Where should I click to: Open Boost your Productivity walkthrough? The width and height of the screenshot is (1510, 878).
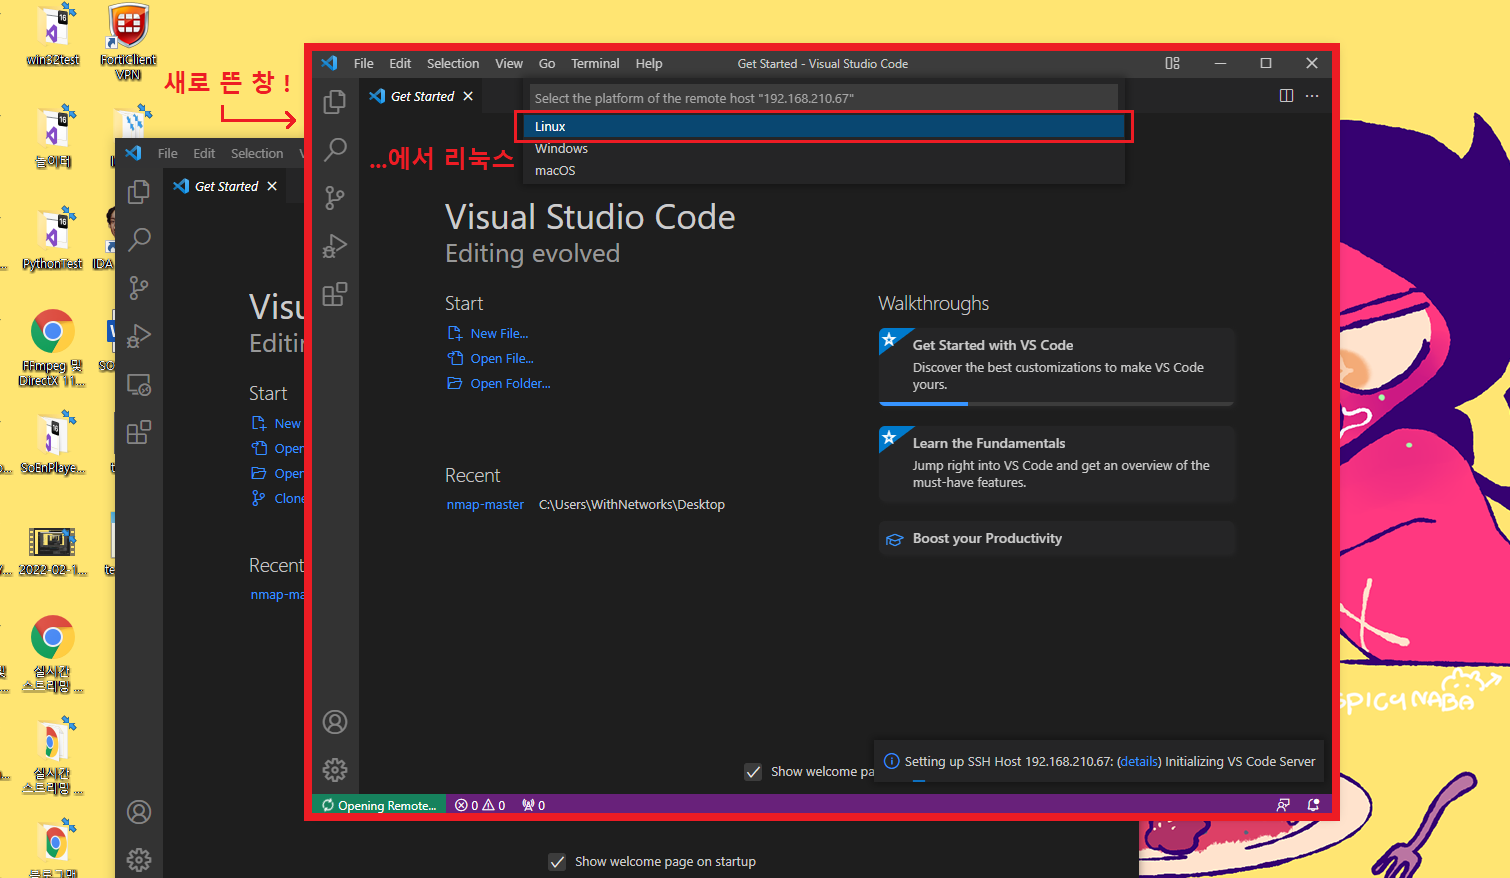click(1056, 538)
